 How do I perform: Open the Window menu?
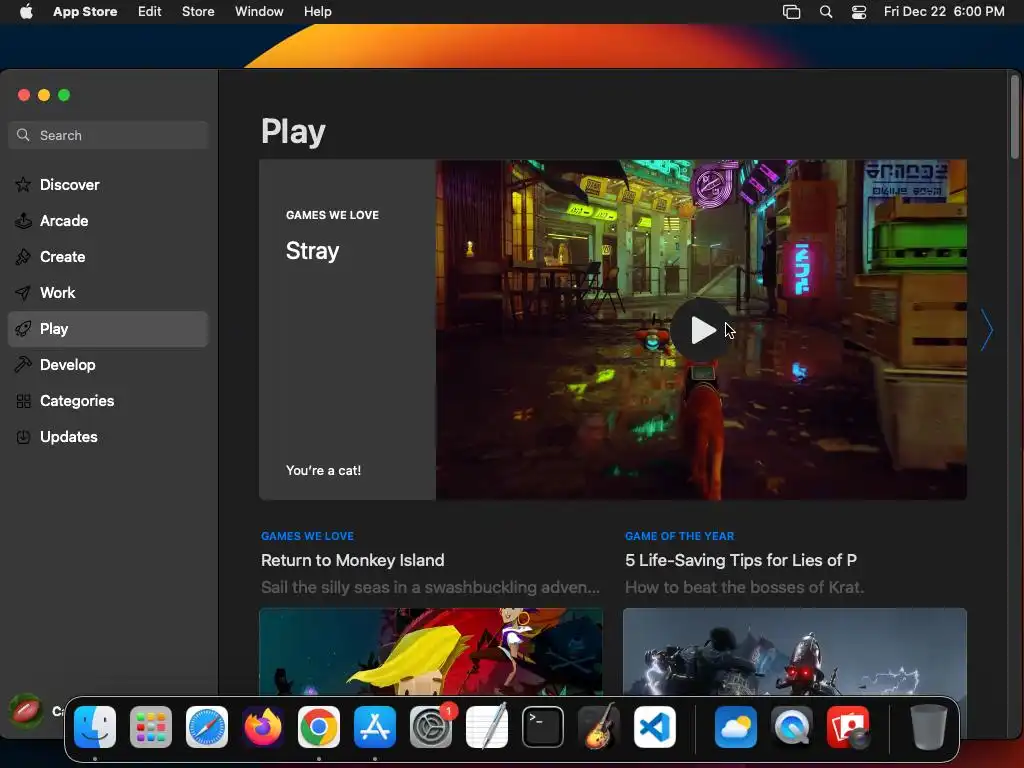[259, 12]
